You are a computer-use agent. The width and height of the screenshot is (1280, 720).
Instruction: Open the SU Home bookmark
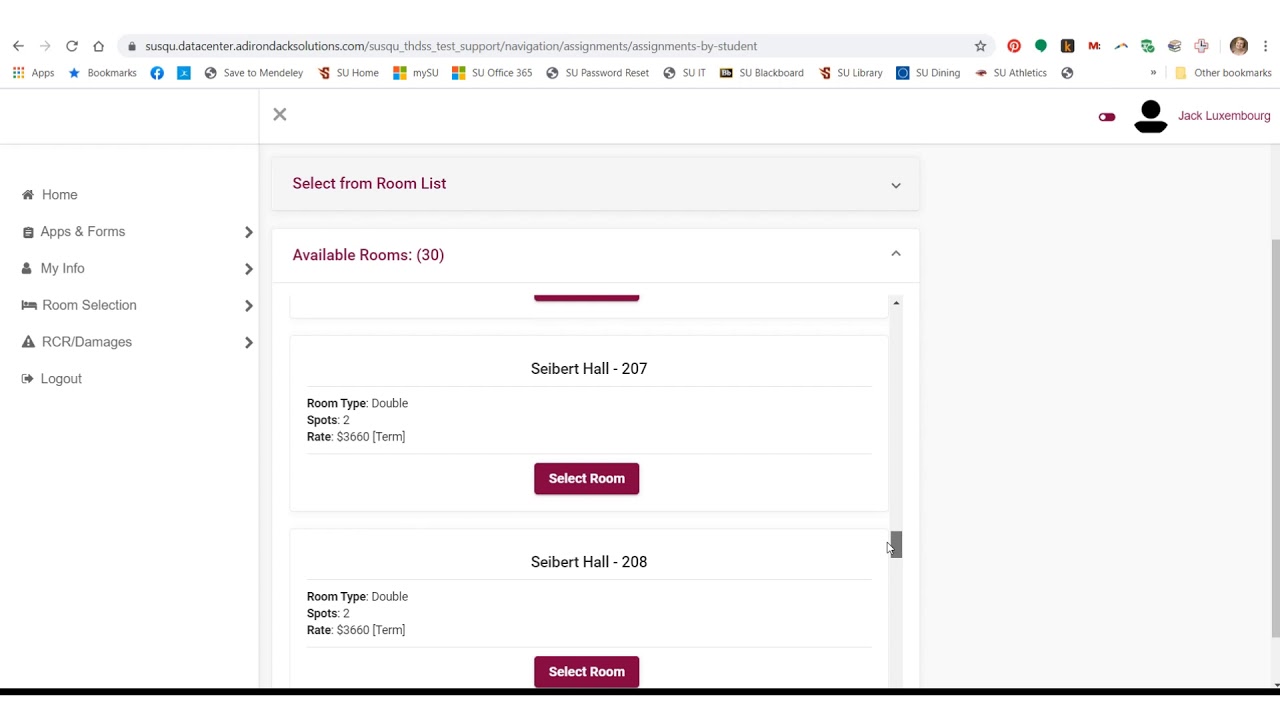348,73
